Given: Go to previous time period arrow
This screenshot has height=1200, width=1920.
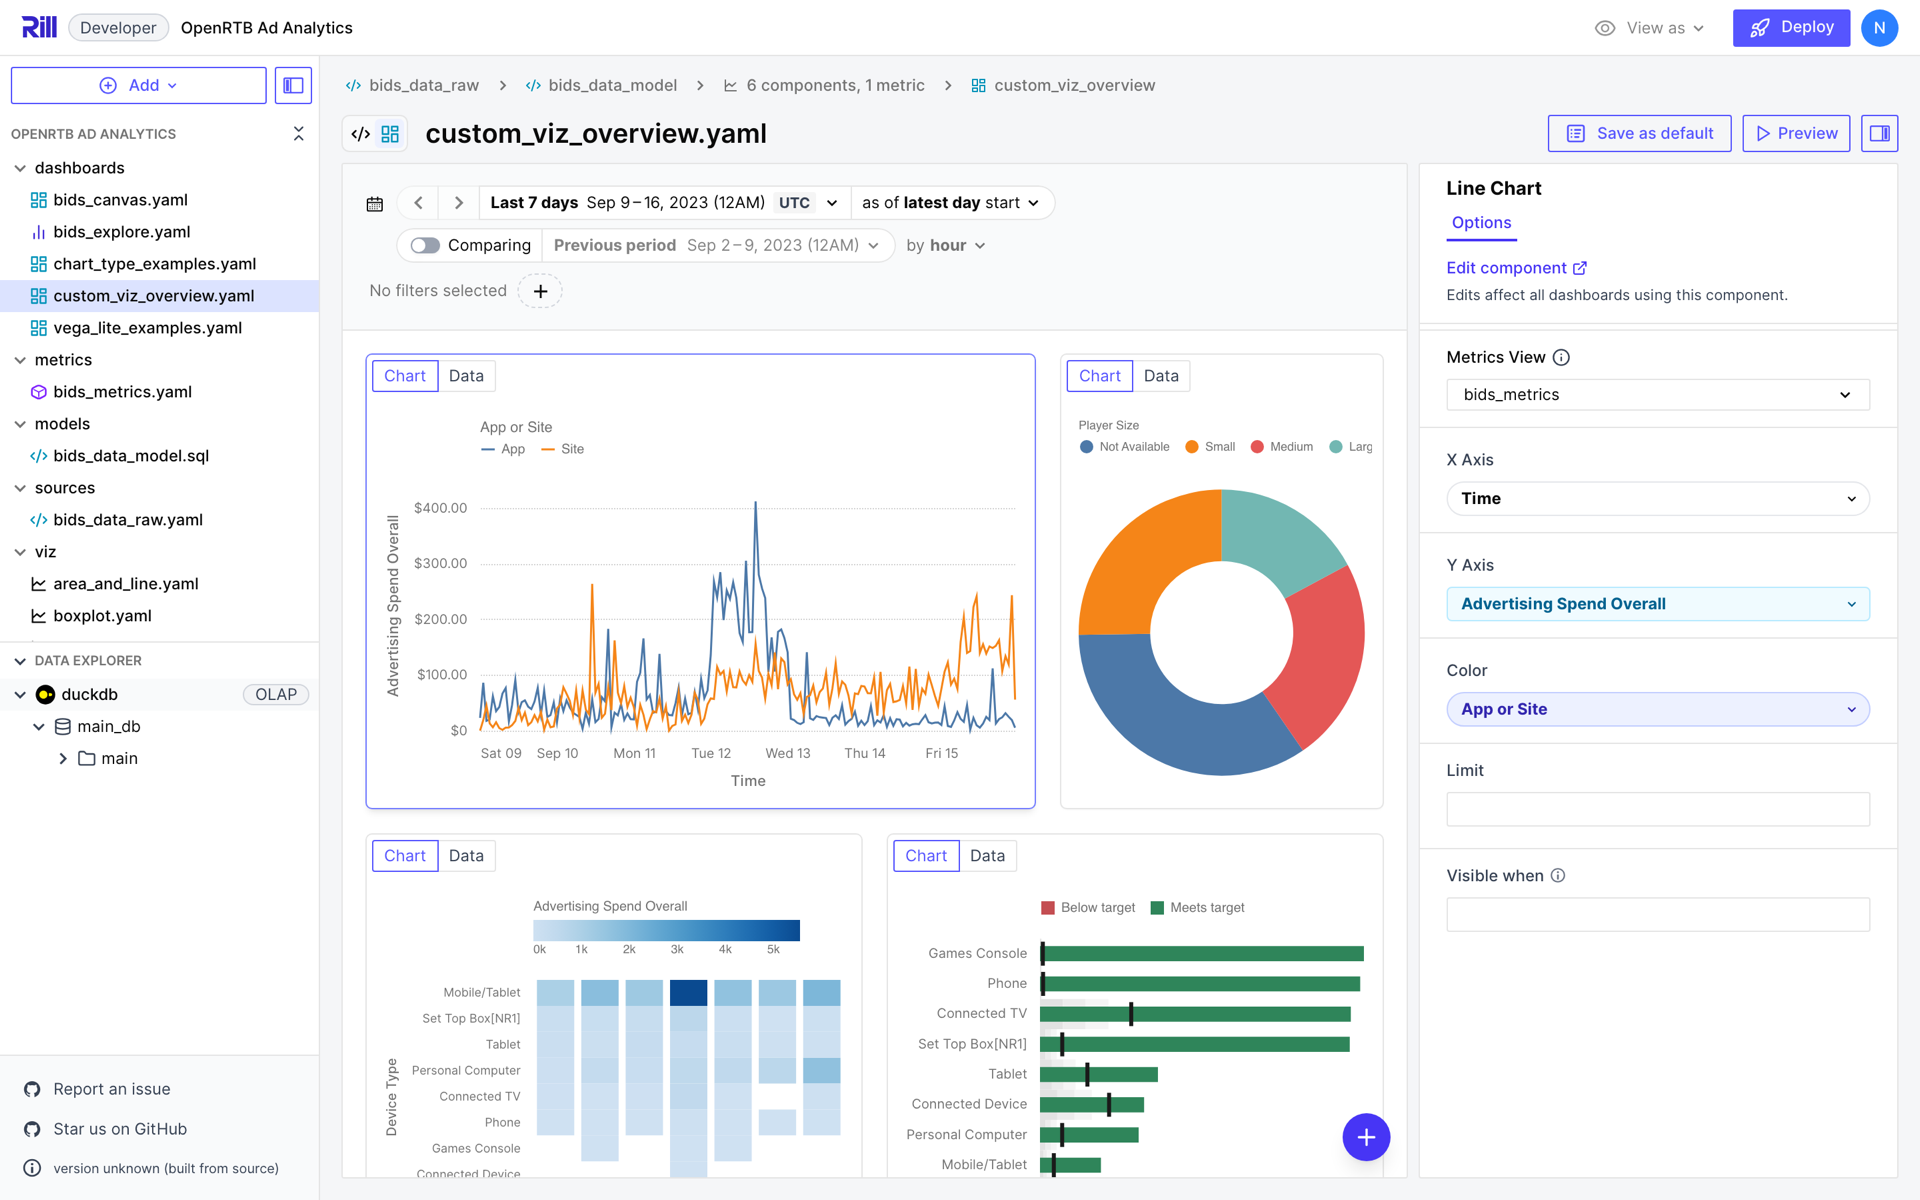Looking at the screenshot, I should tap(419, 203).
